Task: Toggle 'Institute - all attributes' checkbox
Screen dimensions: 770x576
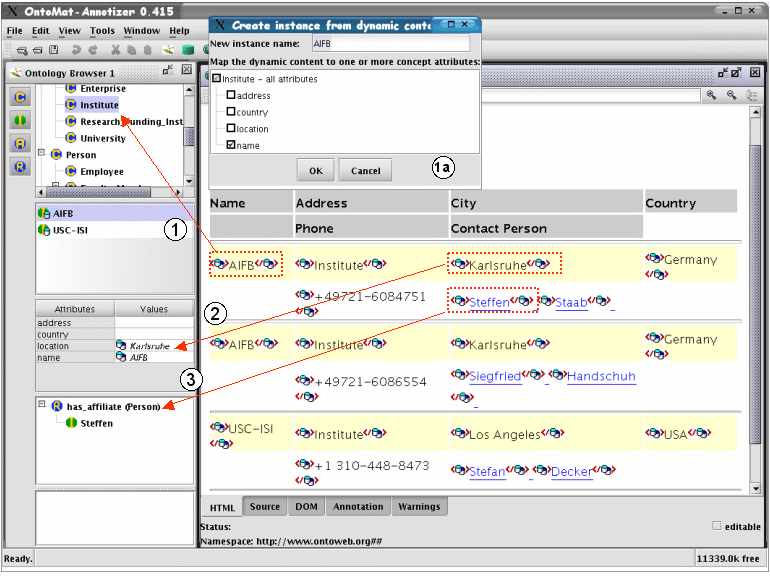Action: pos(217,78)
